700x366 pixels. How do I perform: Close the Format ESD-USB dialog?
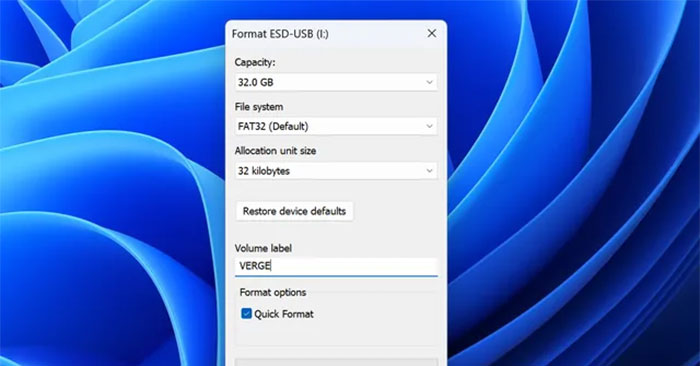pyautogui.click(x=432, y=33)
